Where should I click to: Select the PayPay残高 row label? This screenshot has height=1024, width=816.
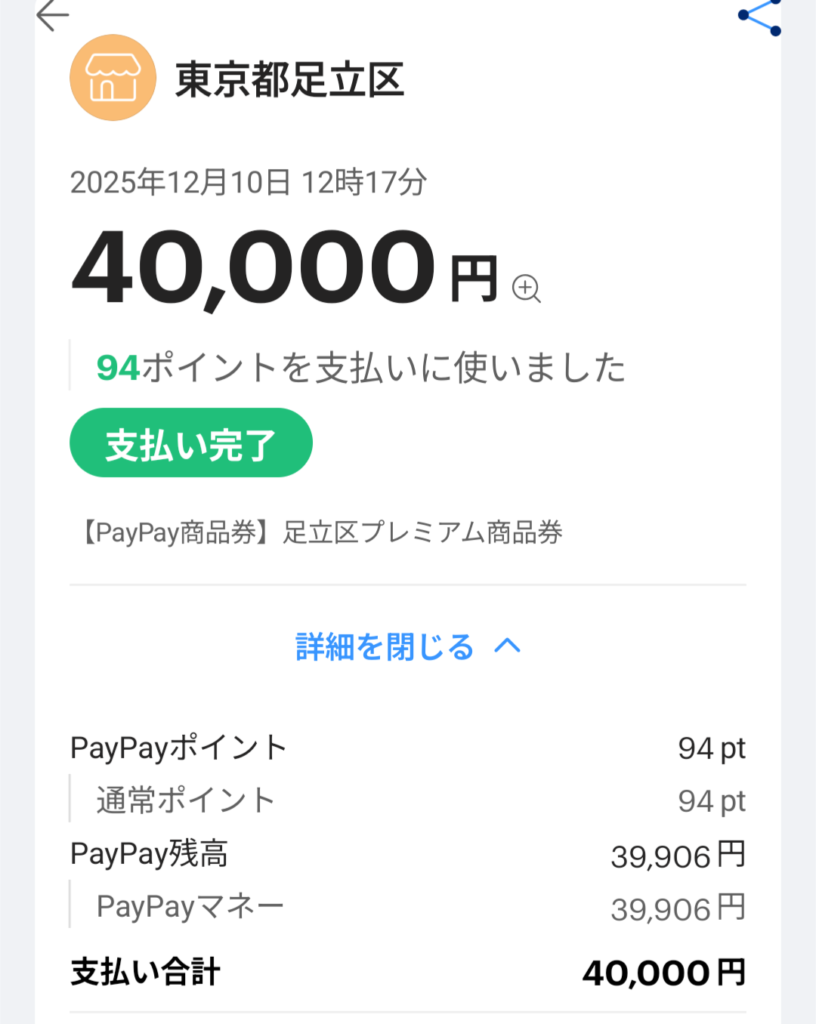tap(149, 854)
